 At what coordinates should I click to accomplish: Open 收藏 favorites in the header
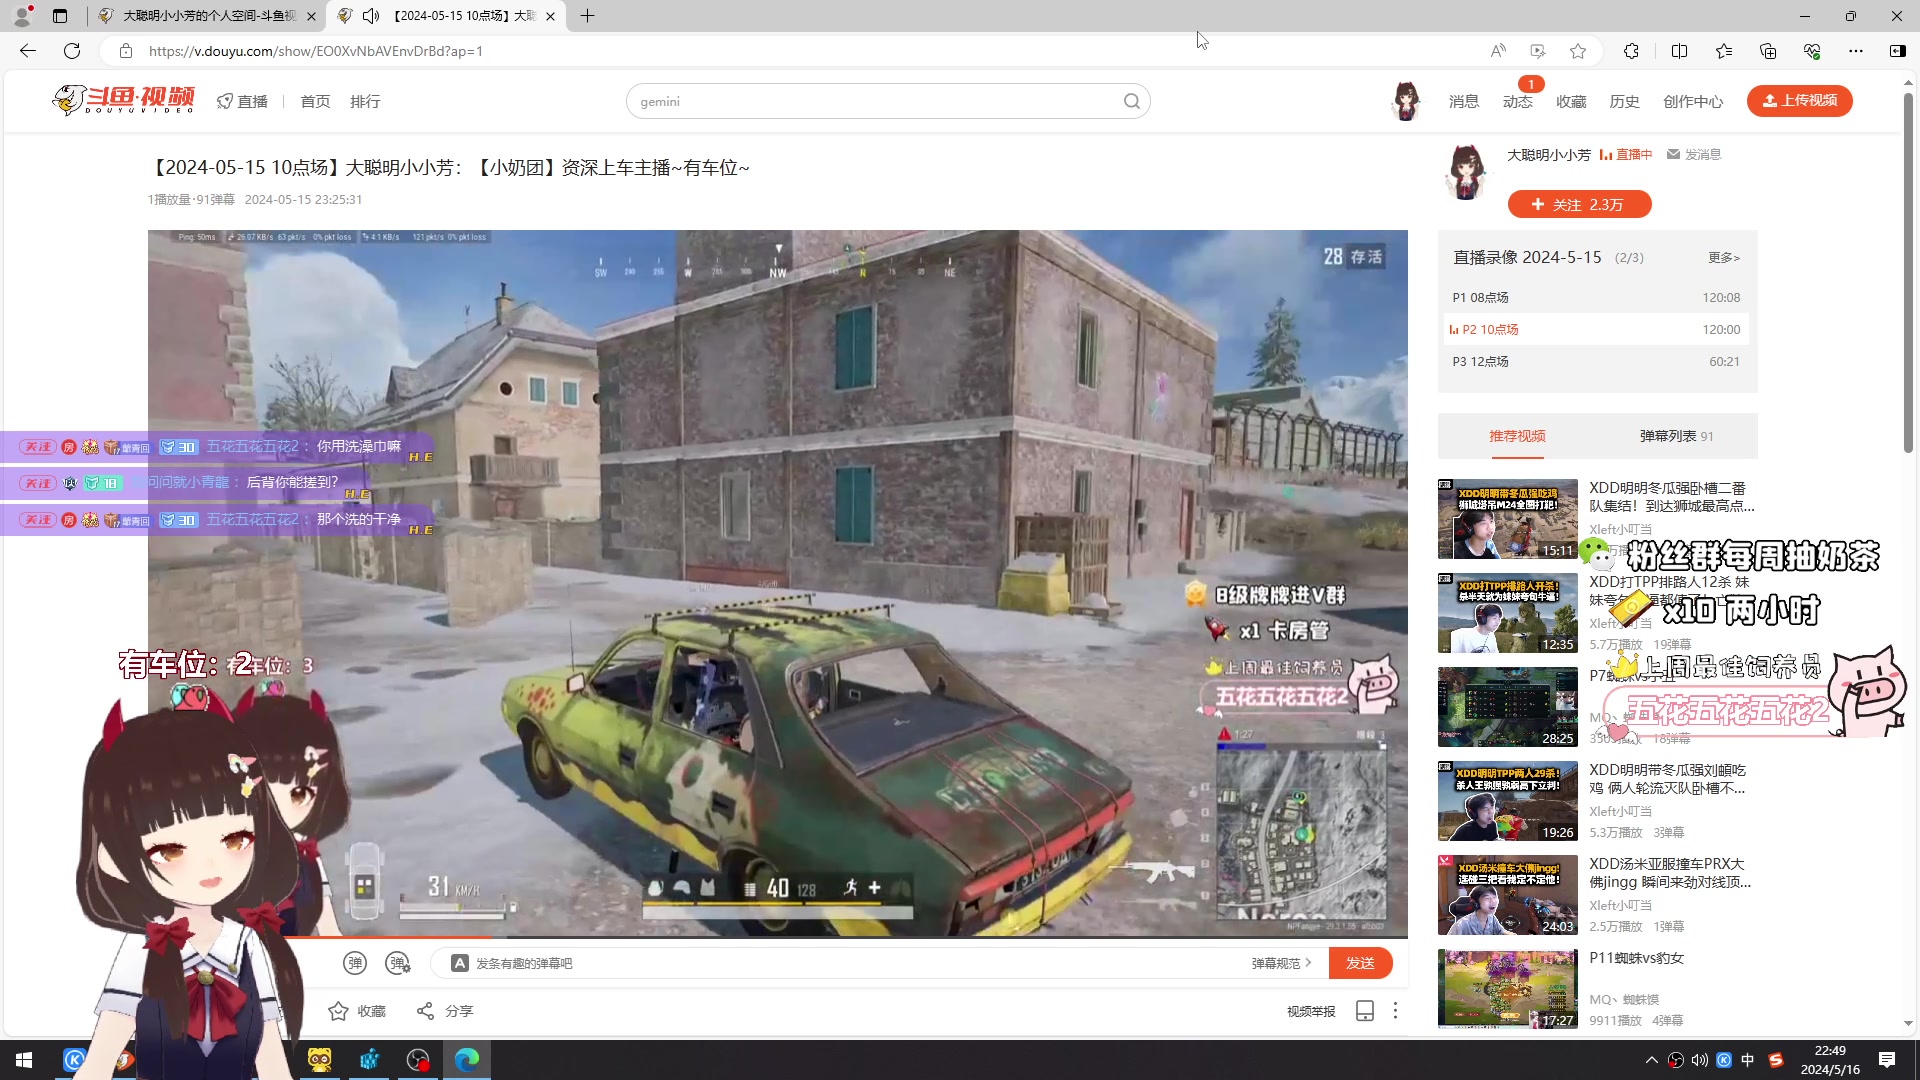point(1571,101)
